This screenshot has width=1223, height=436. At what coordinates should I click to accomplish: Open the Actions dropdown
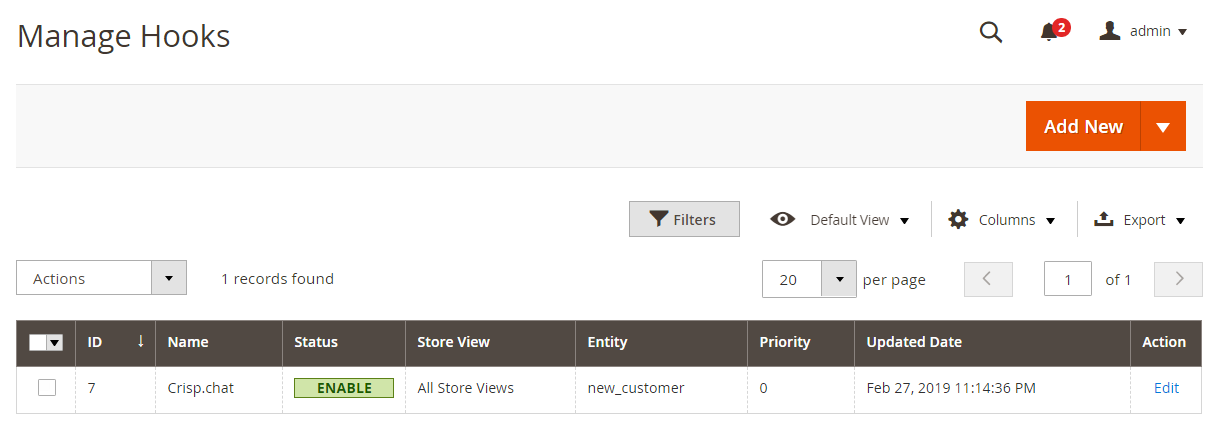coord(101,278)
